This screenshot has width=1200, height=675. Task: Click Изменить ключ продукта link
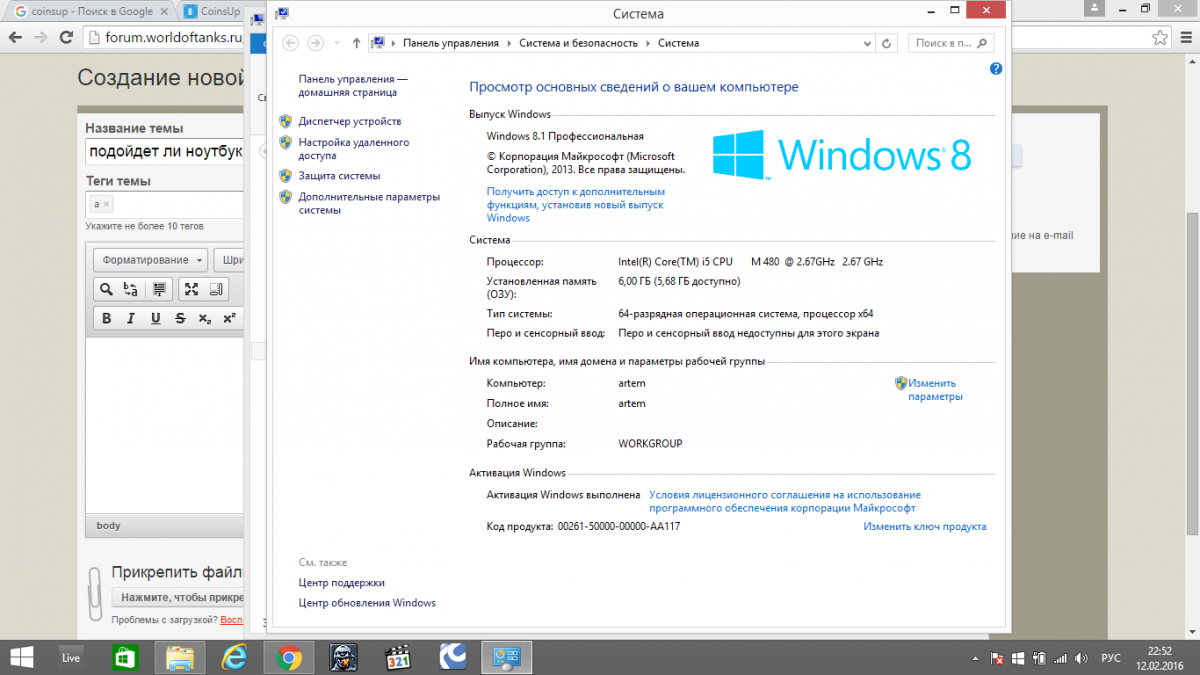[x=924, y=527]
